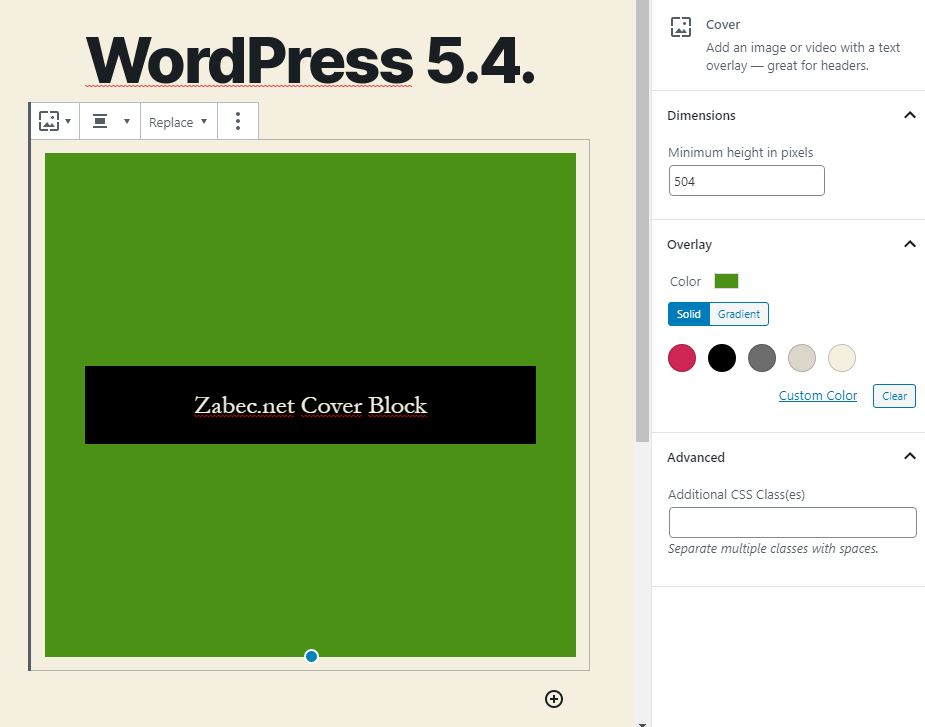Collapse the Advanced panel
Screen dimensions: 925x727
[x=909, y=457]
